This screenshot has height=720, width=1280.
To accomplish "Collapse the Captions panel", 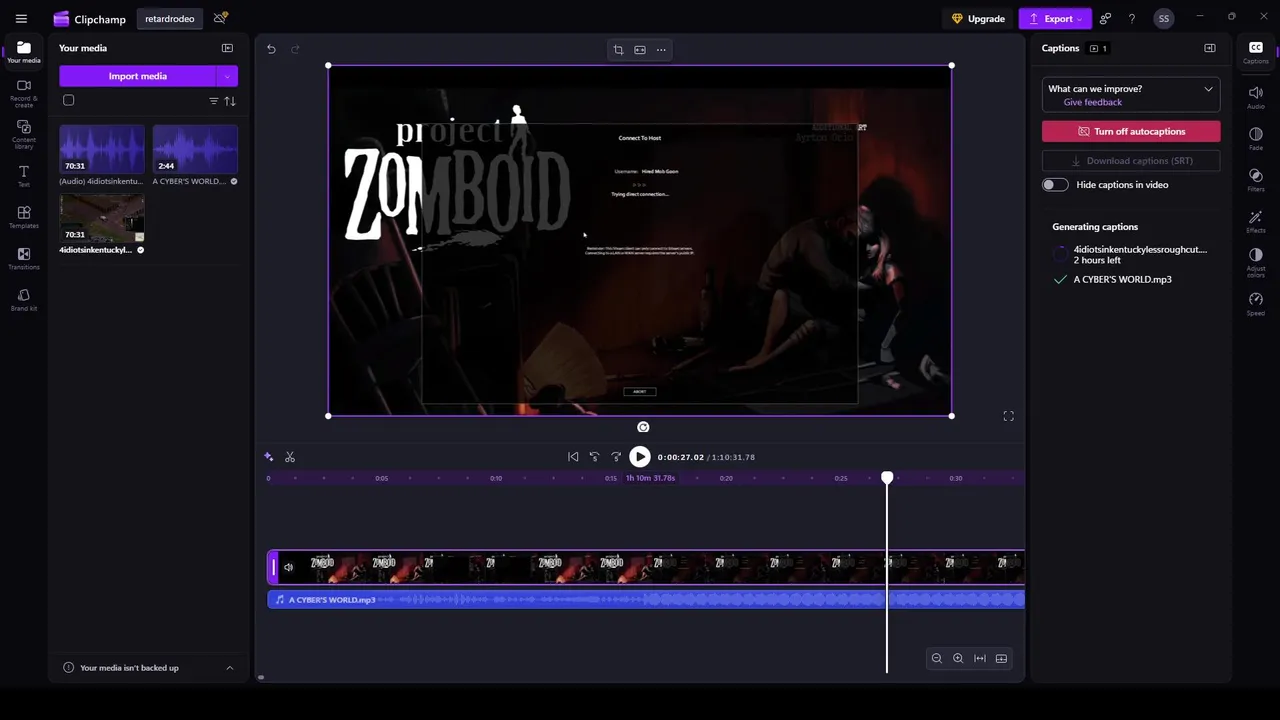I will (1209, 48).
